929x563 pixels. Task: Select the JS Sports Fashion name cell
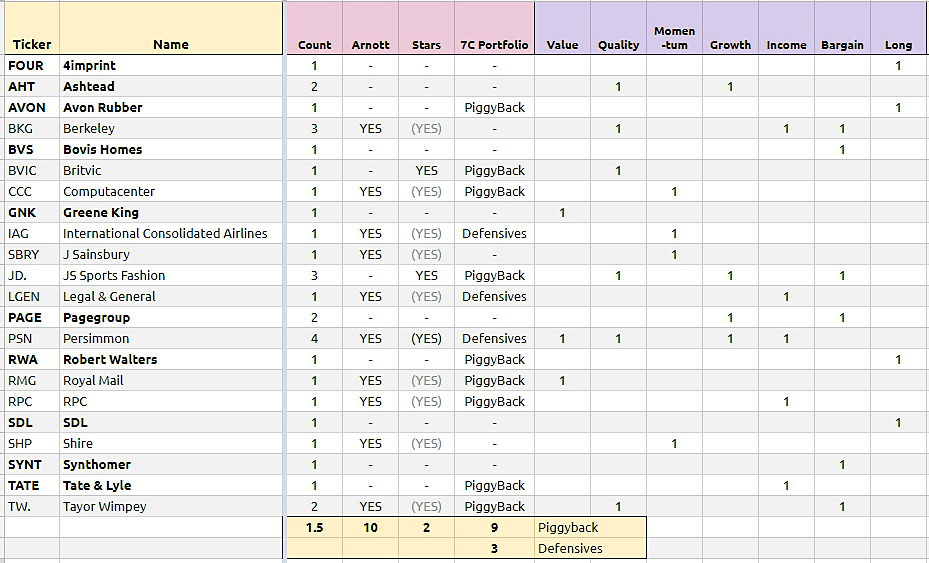pyautogui.click(x=171, y=276)
